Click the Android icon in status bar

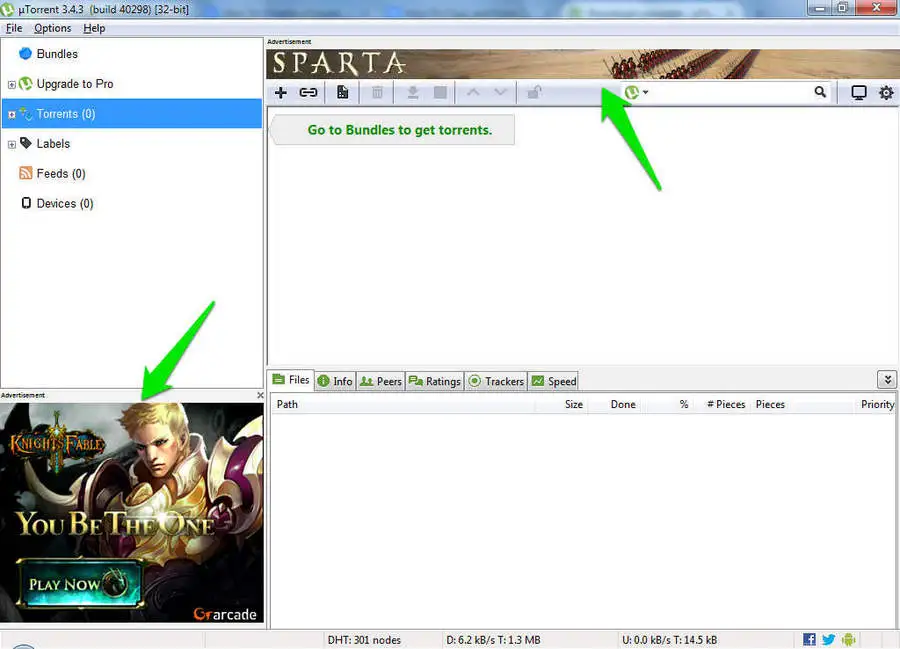(849, 639)
